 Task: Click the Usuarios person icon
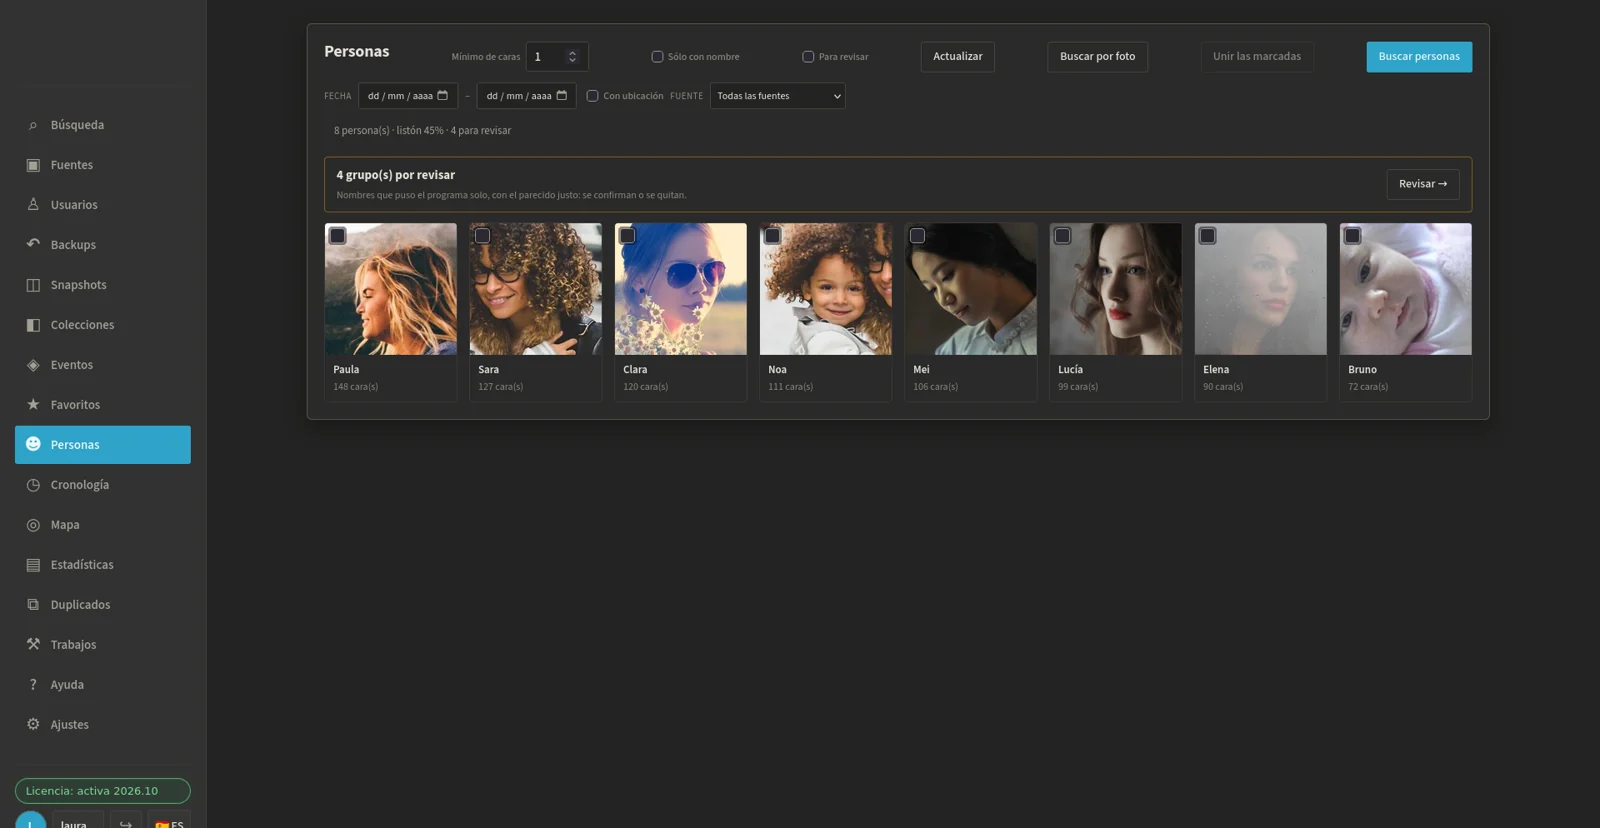33,205
